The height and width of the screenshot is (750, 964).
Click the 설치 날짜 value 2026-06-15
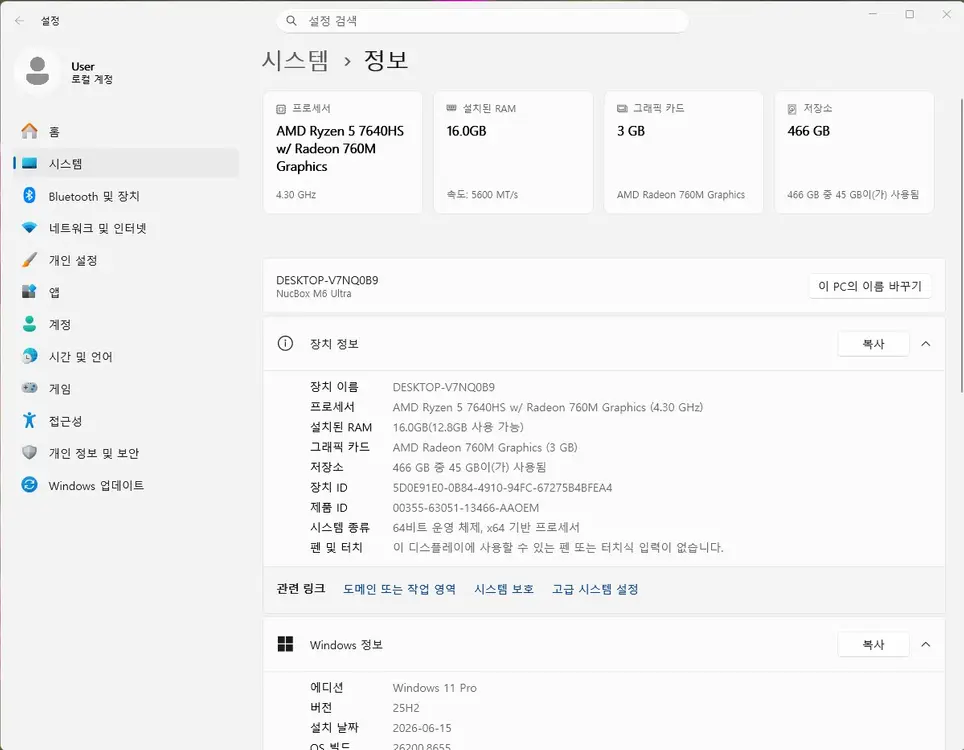point(422,728)
